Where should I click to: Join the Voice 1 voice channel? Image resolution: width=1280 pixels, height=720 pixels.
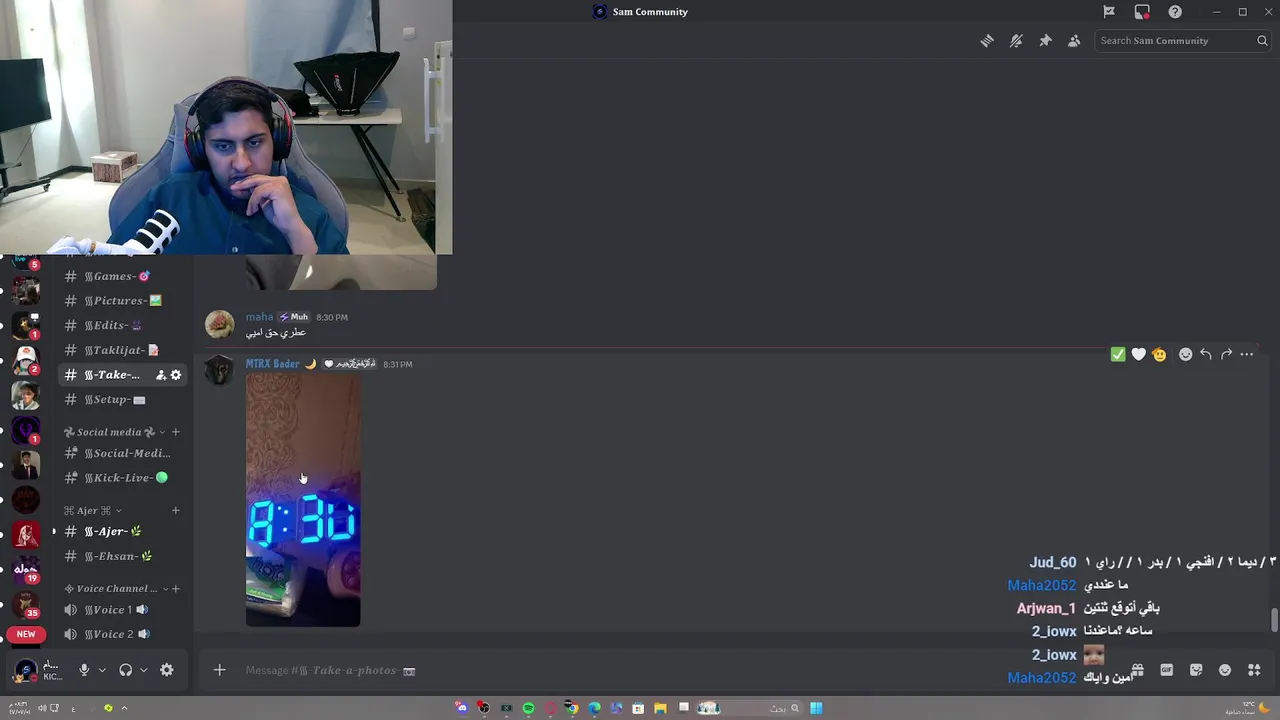coord(124,610)
